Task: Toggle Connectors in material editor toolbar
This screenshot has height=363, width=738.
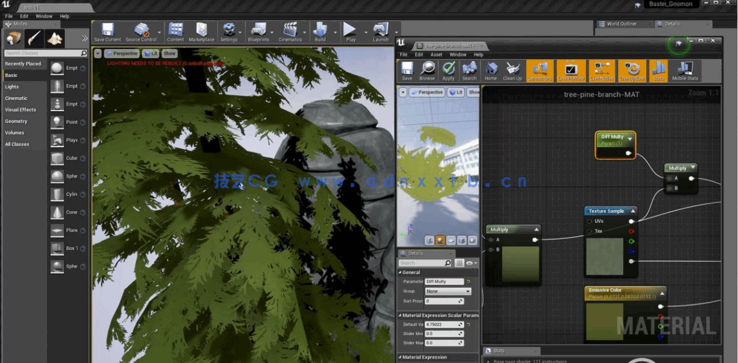Action: tap(540, 71)
